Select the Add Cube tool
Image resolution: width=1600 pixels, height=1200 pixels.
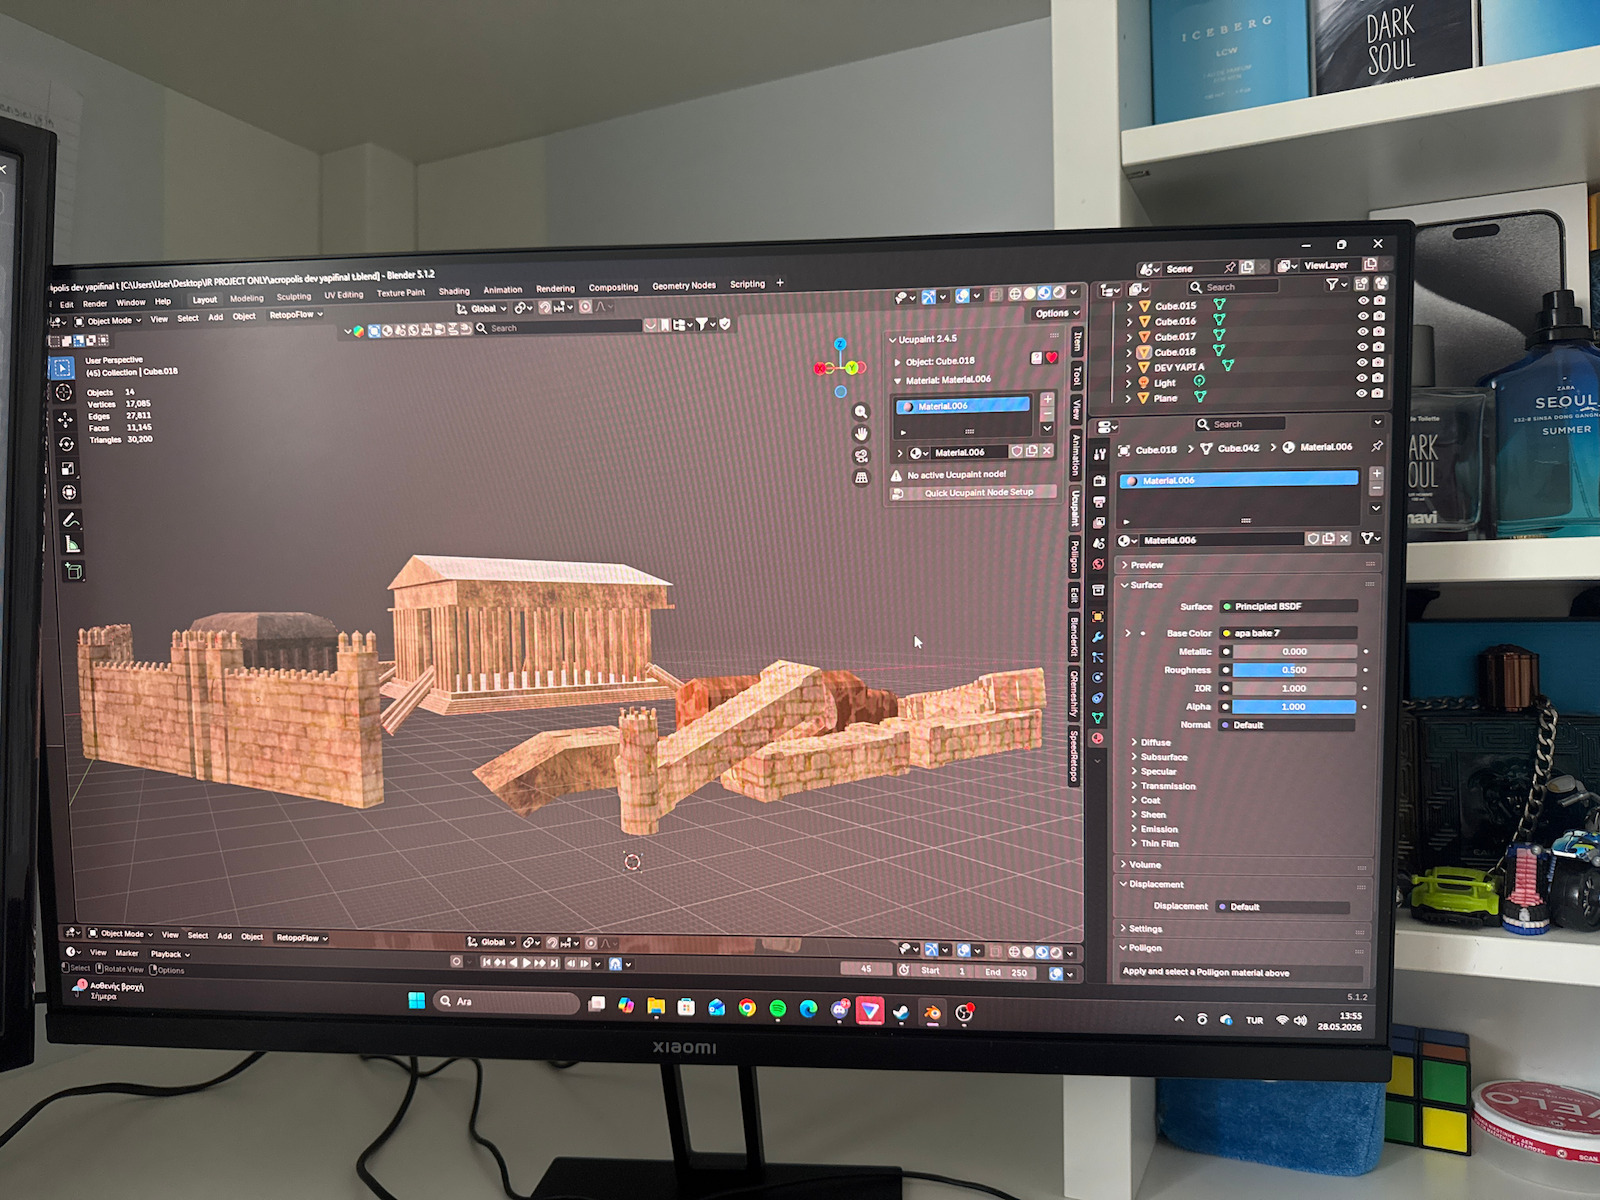tap(72, 571)
